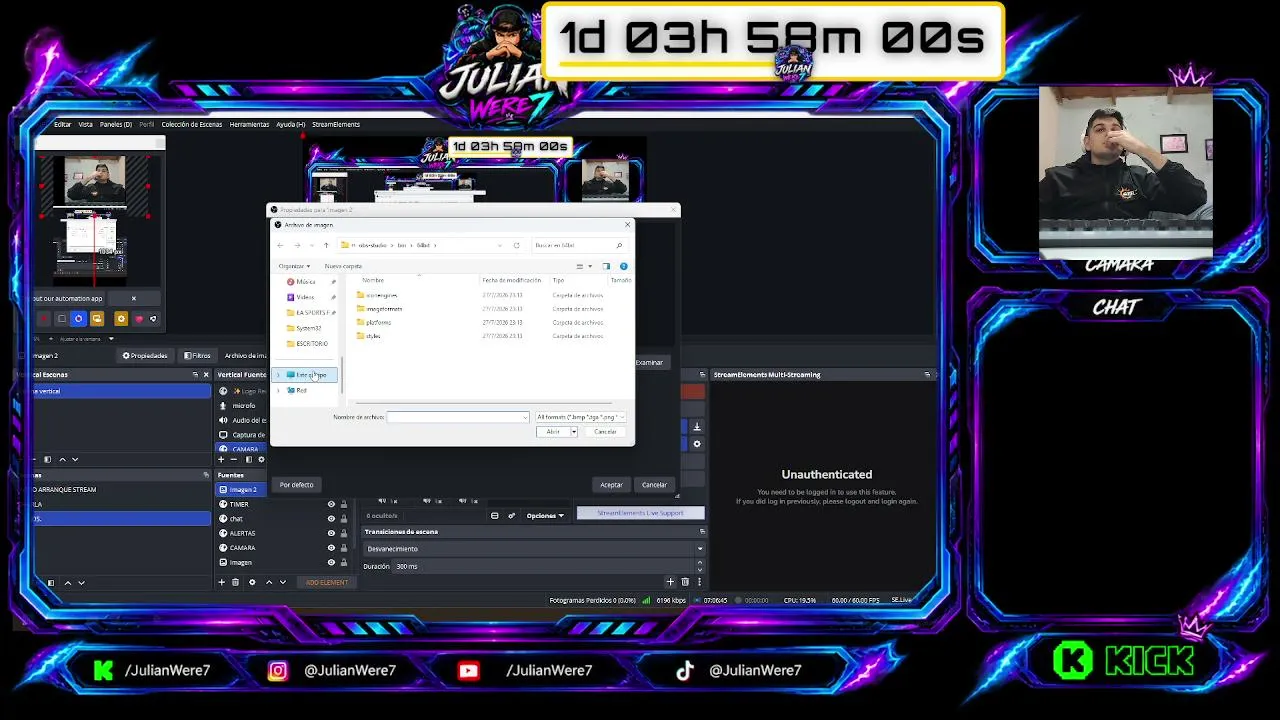Viewport: 1280px width, 720px height.
Task: Expand the address bar path dropdown
Action: tap(500, 245)
